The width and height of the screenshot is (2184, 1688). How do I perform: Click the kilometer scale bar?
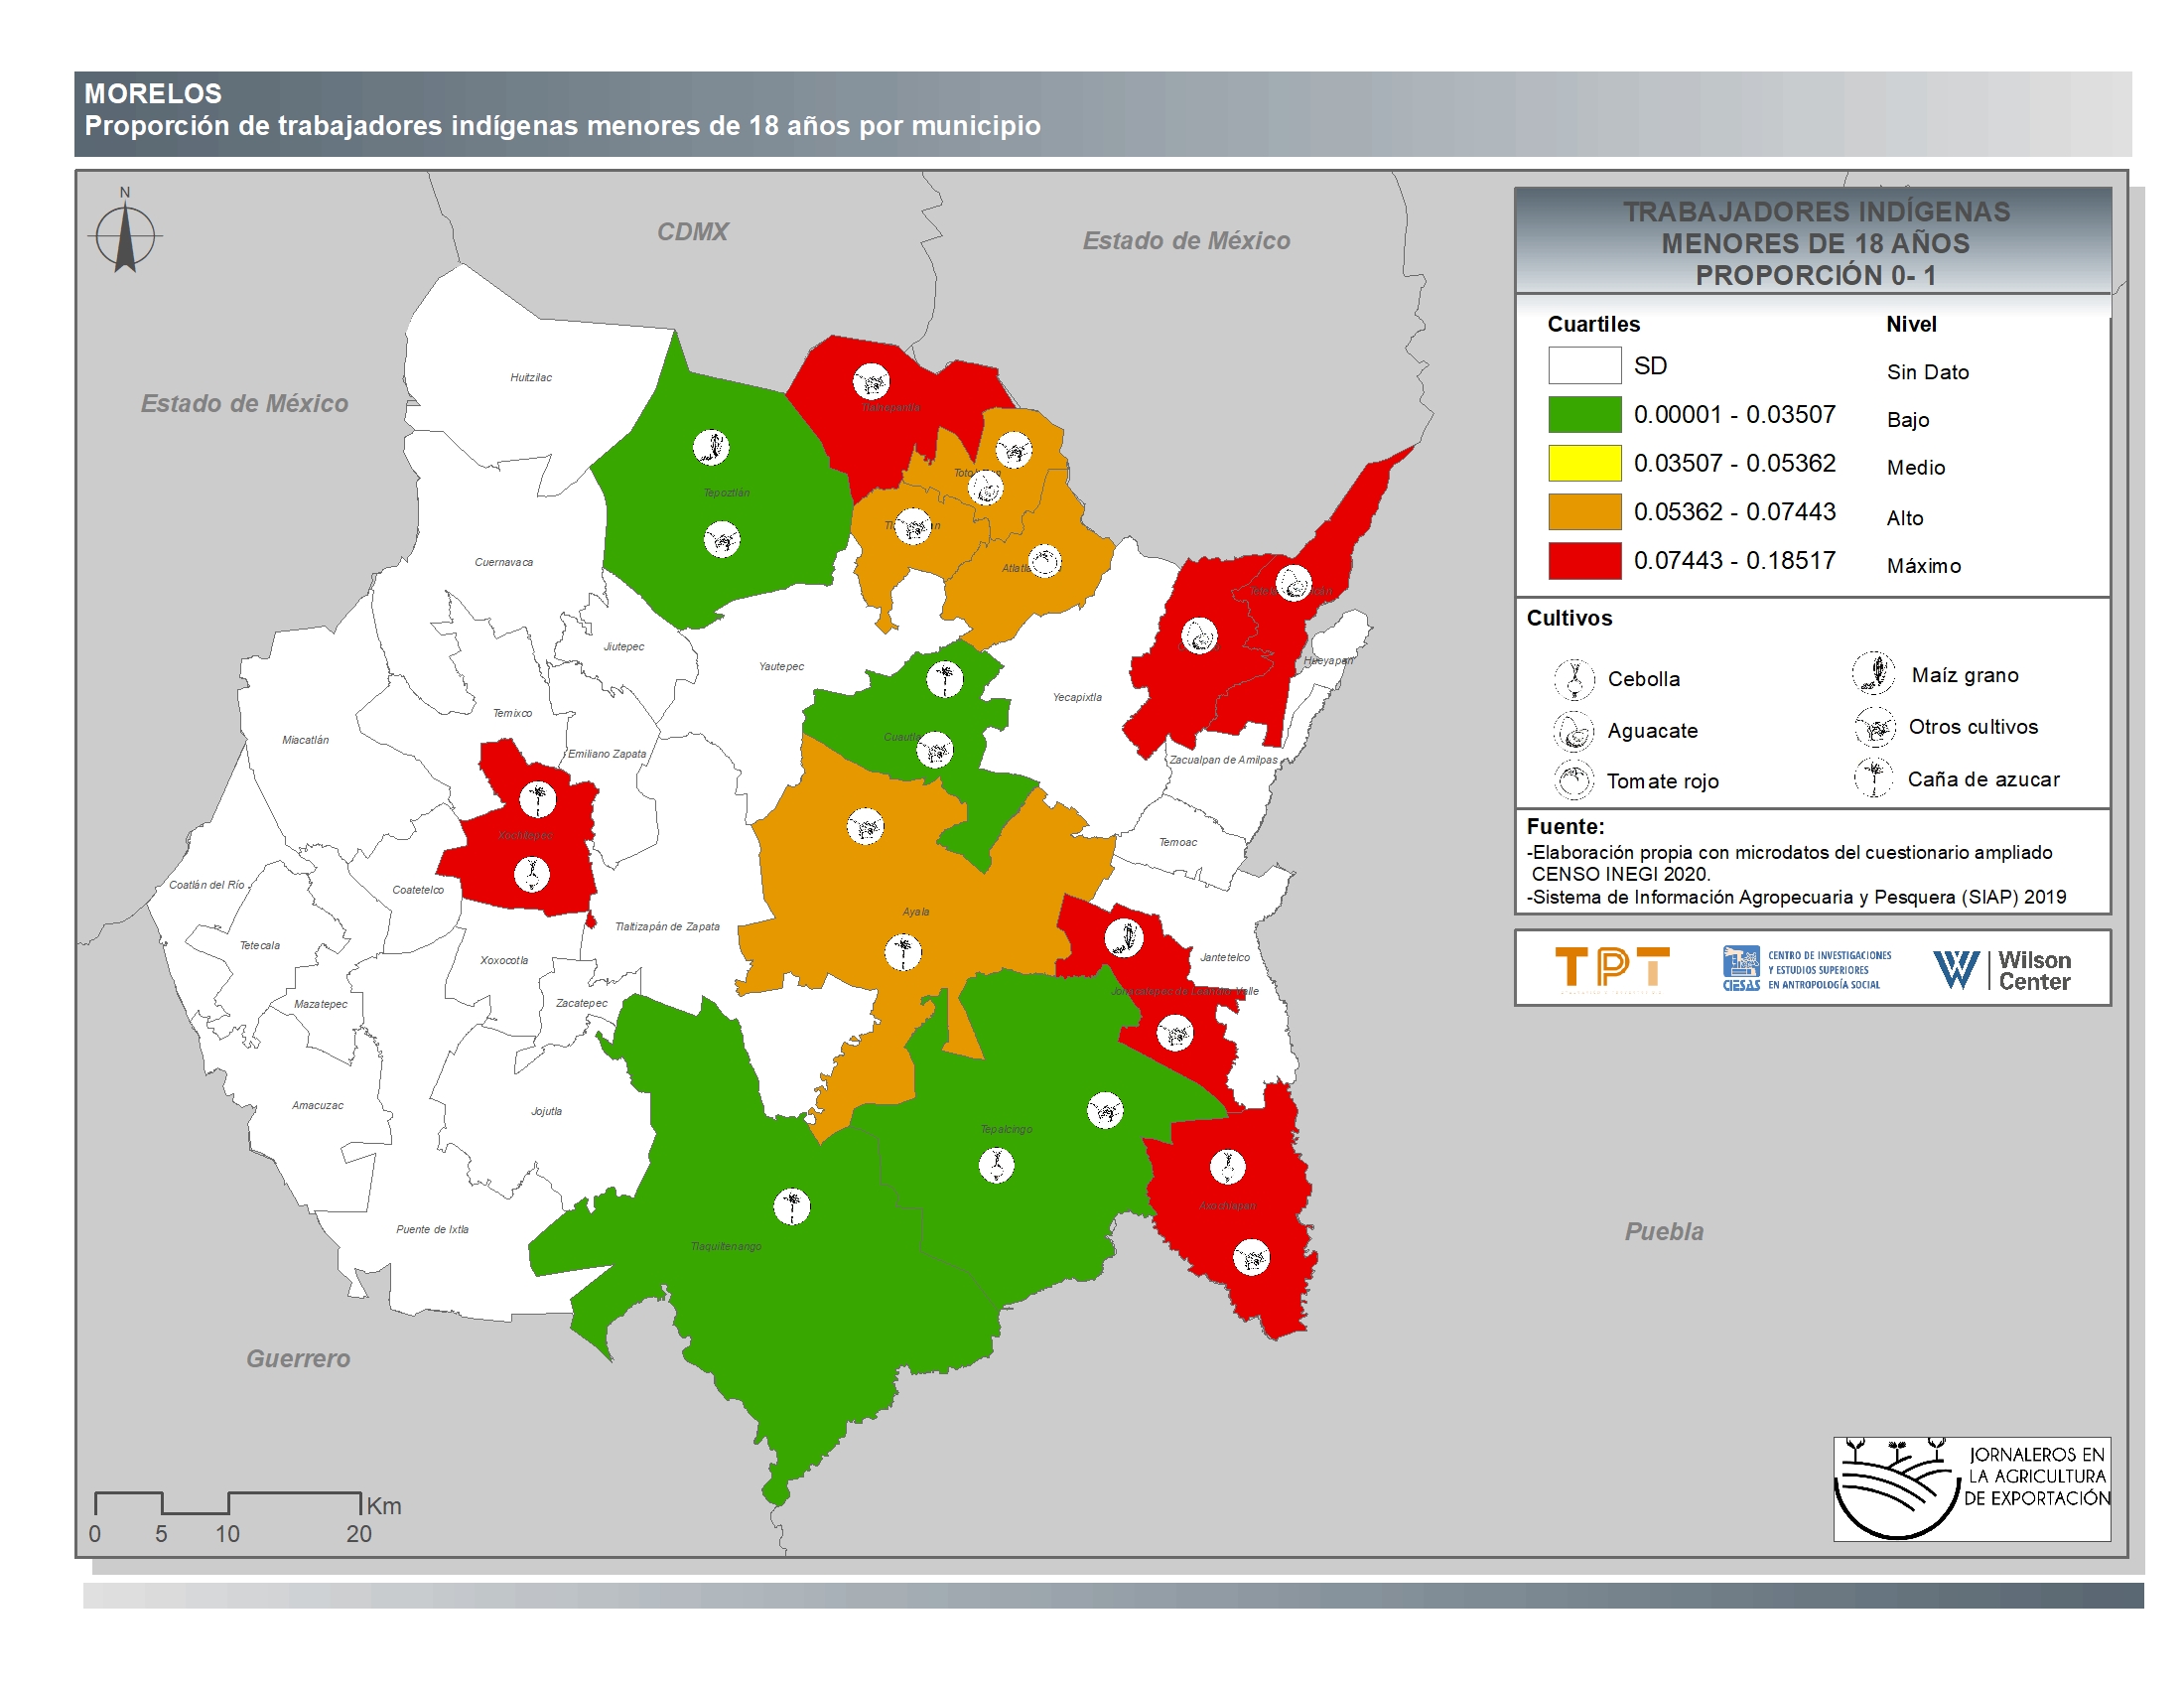[228, 1502]
